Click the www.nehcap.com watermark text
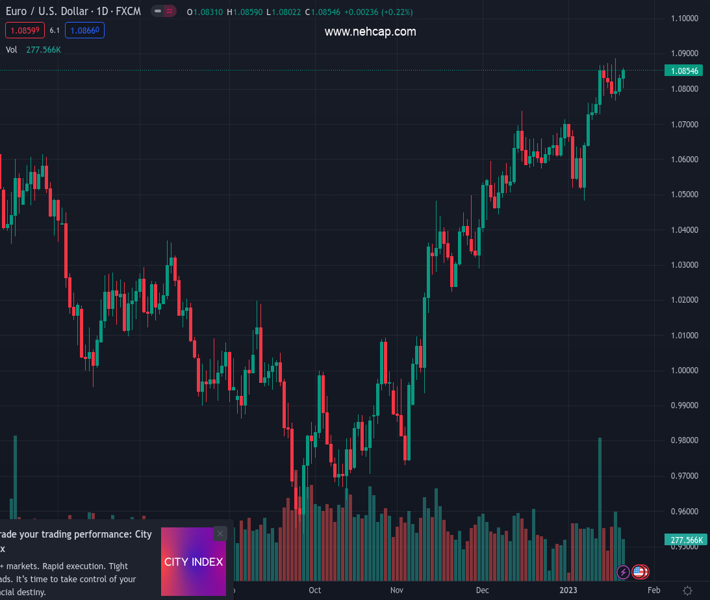This screenshot has height=600, width=710. pos(370,32)
